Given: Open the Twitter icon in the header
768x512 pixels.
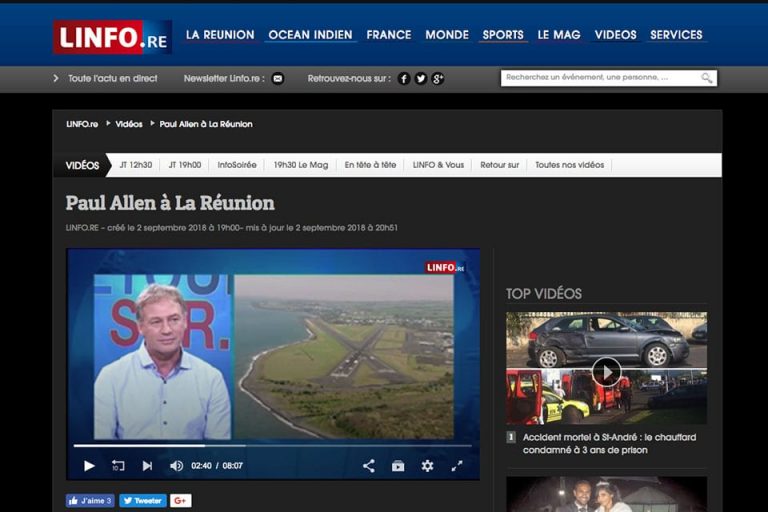Looking at the screenshot, I should (x=421, y=78).
